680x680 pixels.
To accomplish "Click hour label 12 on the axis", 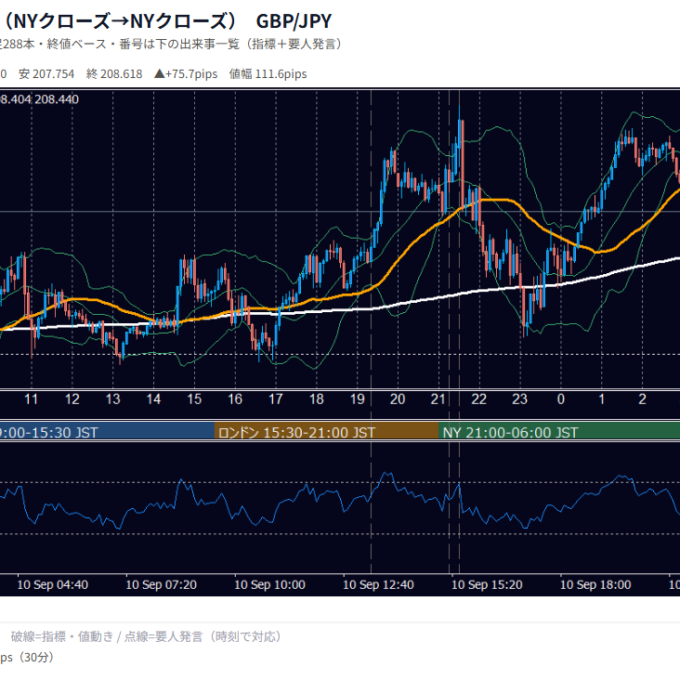I will (x=72, y=399).
